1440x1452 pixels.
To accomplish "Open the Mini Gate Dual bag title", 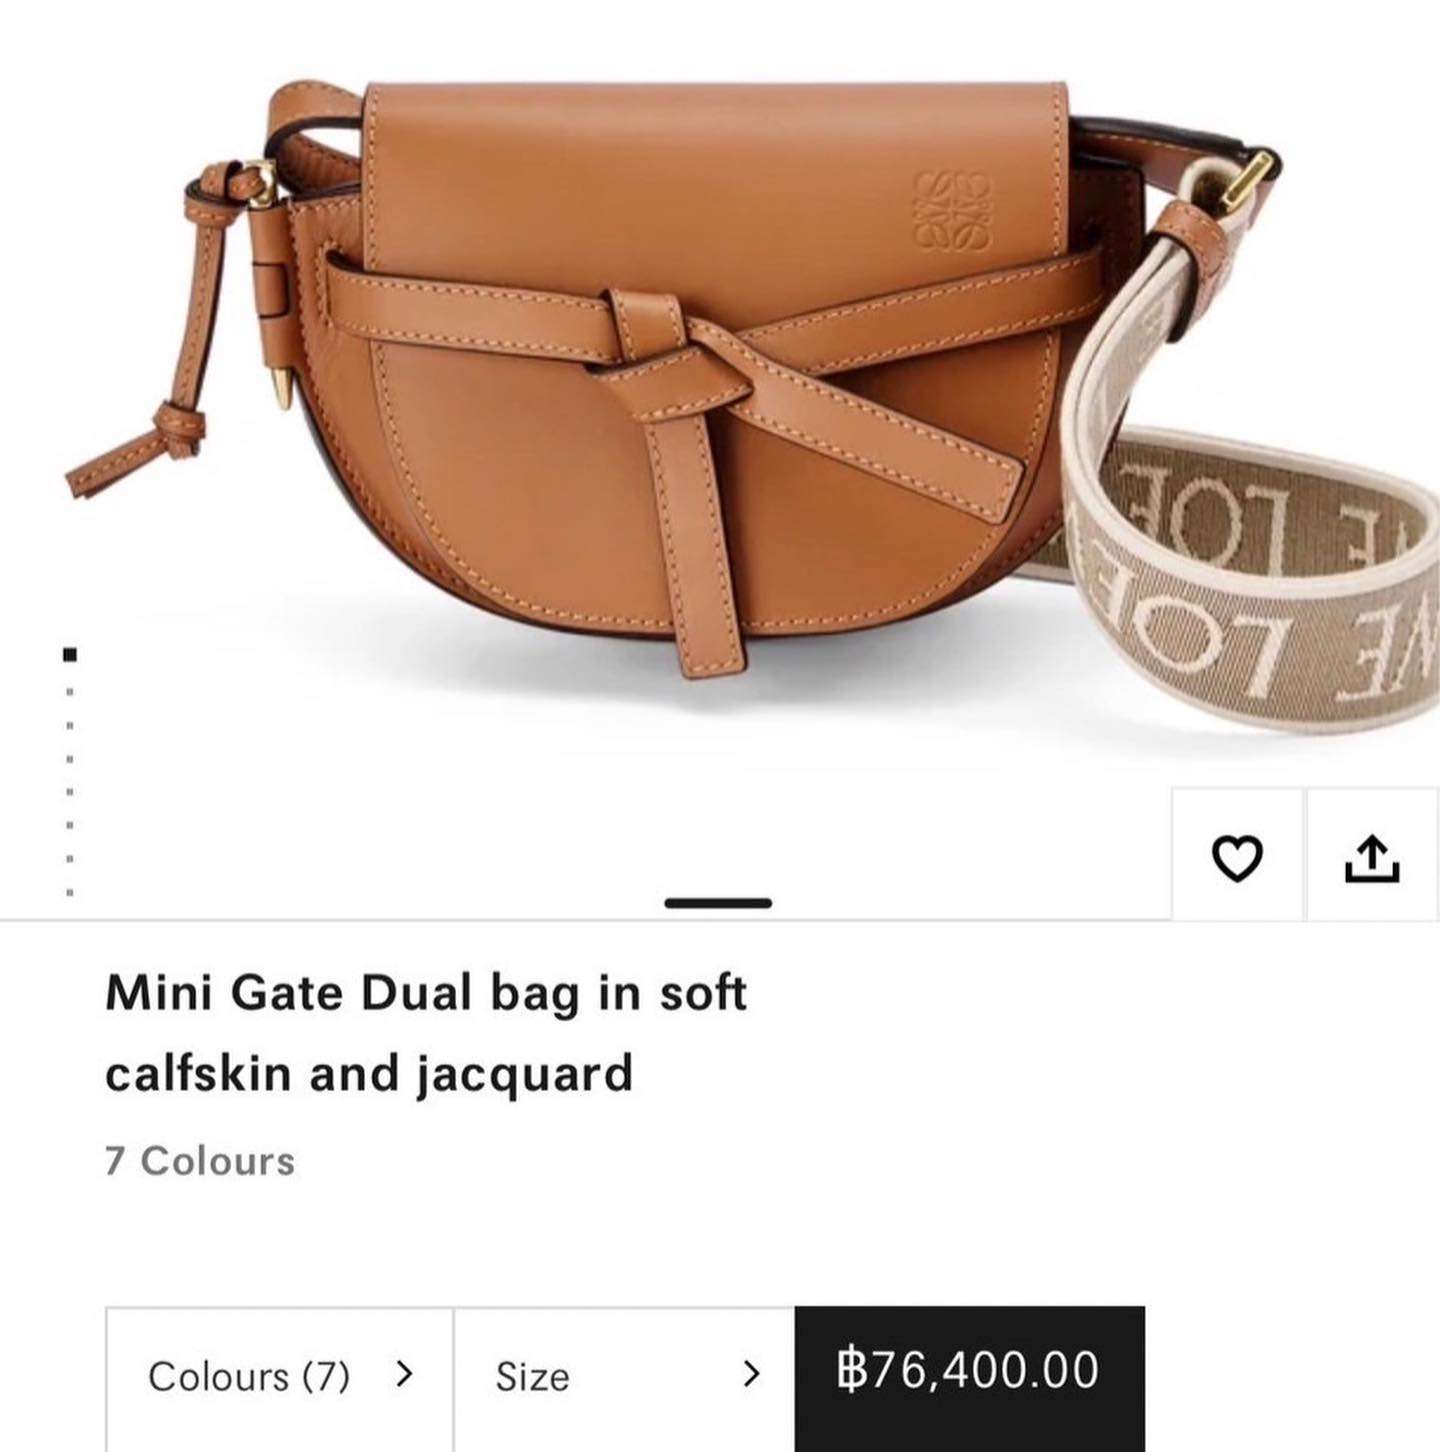I will point(426,1032).
